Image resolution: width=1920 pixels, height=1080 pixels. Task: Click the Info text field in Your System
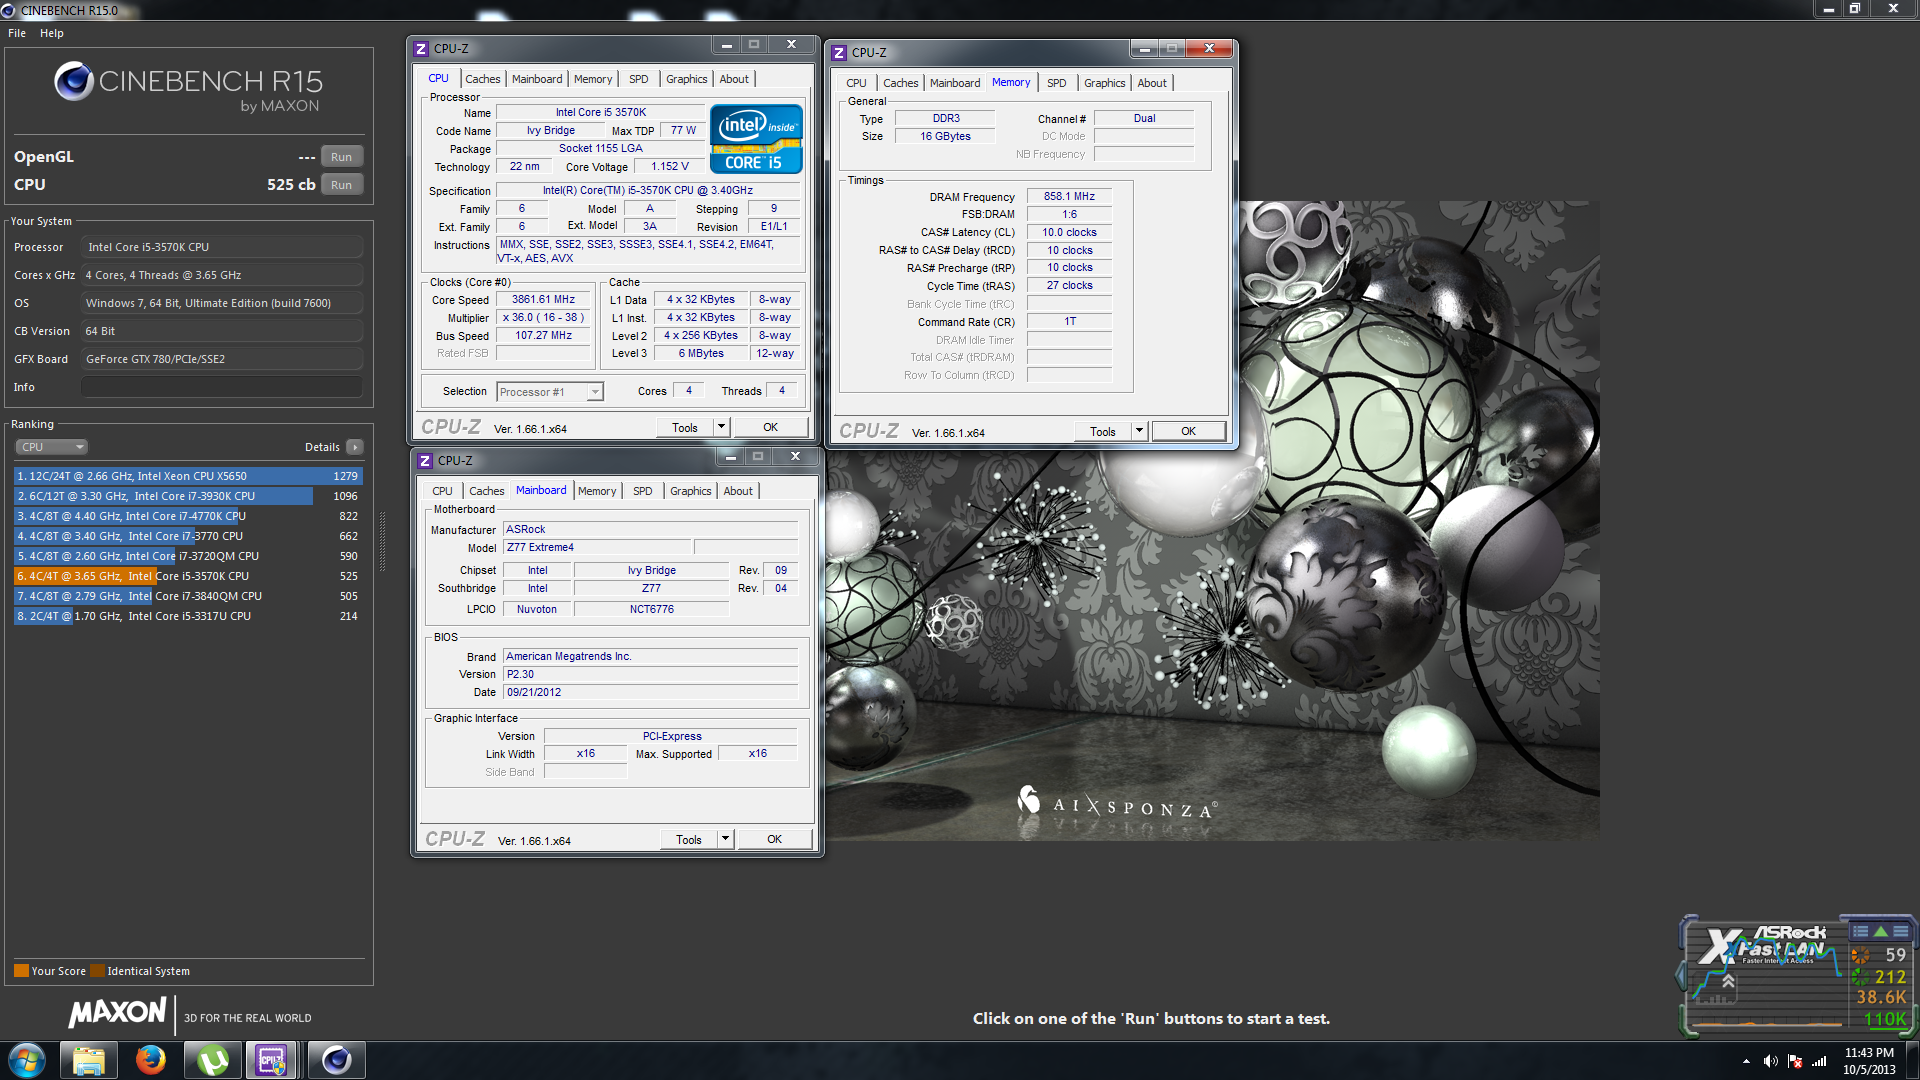[x=221, y=387]
